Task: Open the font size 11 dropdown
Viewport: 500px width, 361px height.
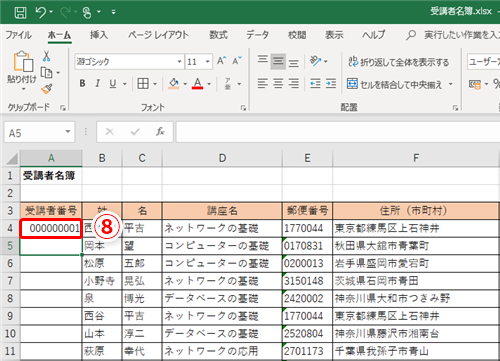Action: (208, 61)
